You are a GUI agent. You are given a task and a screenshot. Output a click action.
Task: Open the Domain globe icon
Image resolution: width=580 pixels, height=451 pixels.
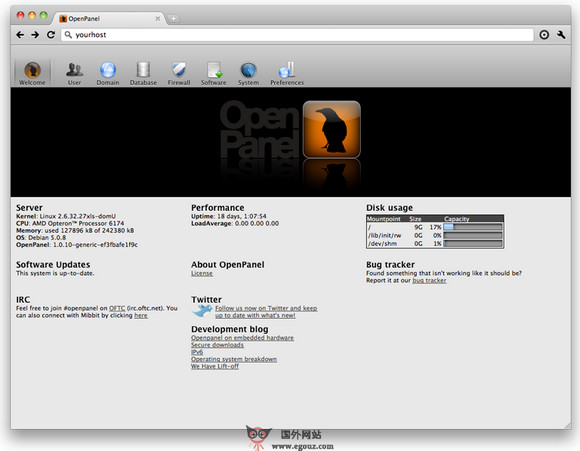[108, 70]
